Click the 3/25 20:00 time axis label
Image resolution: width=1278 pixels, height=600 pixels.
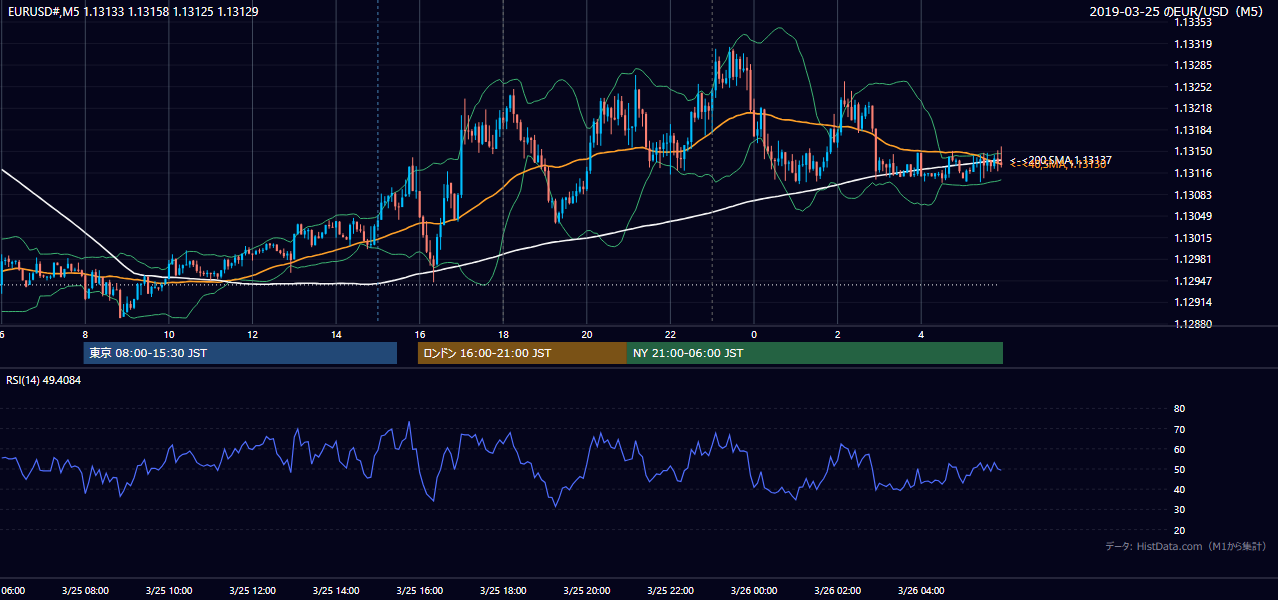[587, 591]
